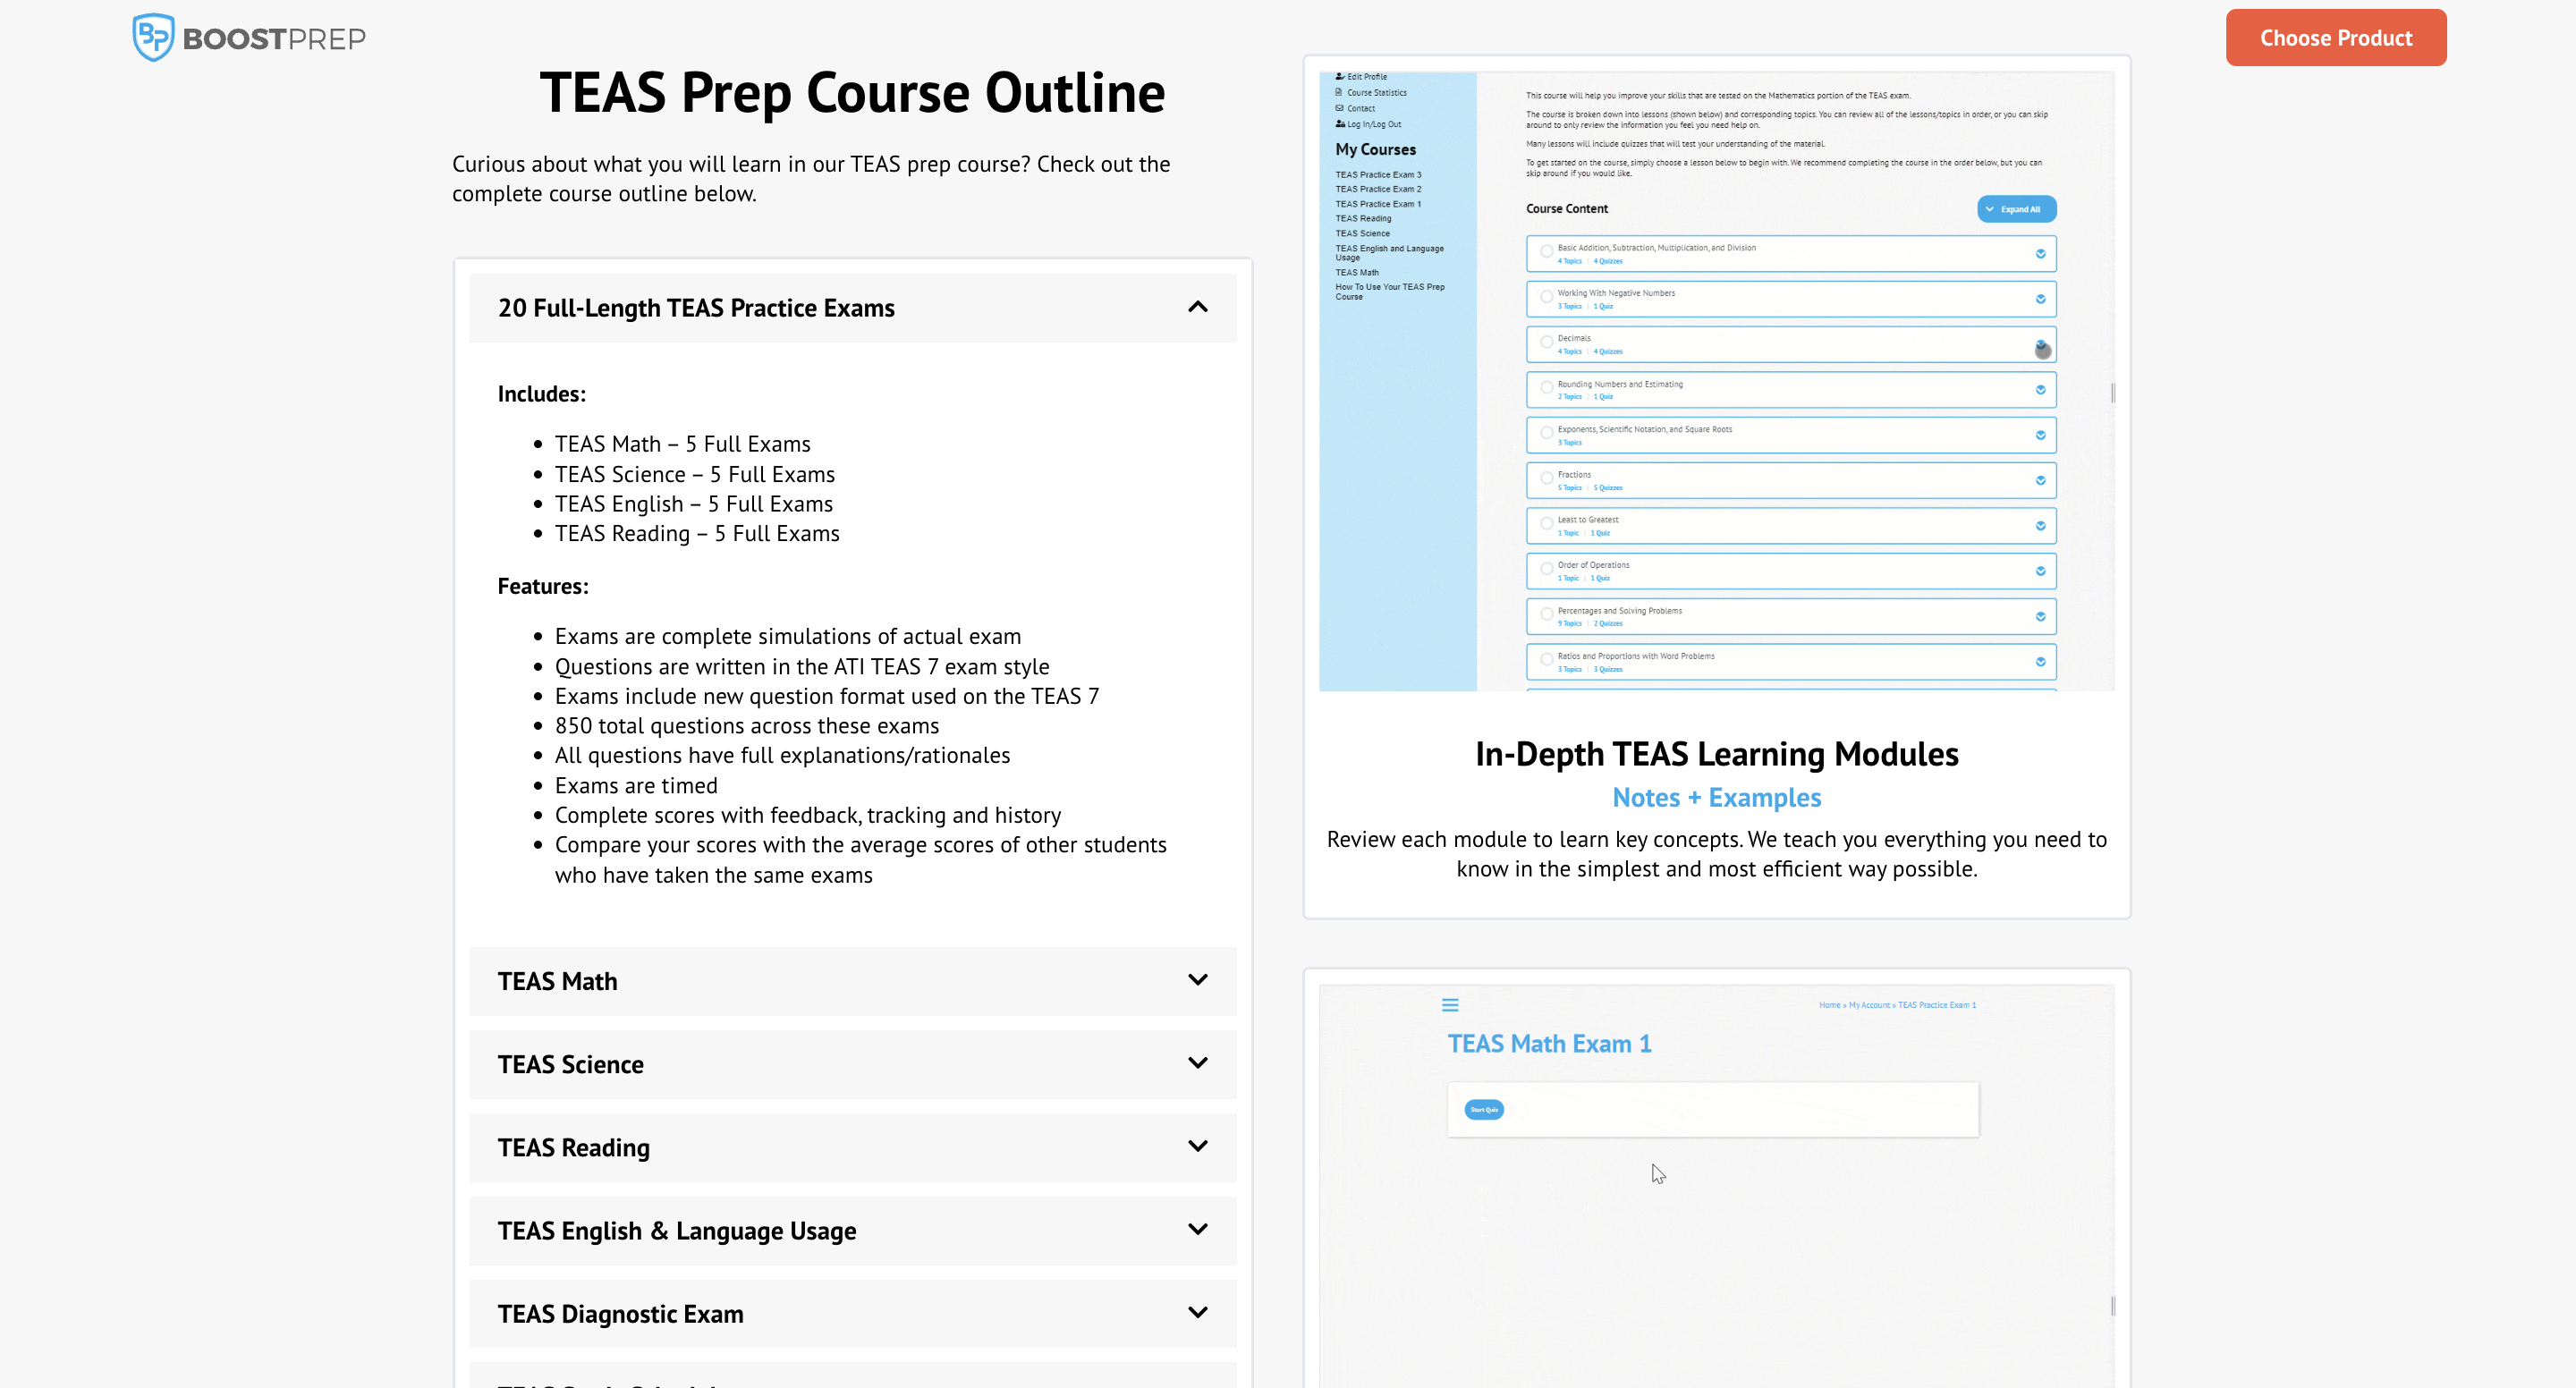This screenshot has height=1388, width=2576.
Task: Click the blue Start Quiz pill button
Action: 1483,1109
